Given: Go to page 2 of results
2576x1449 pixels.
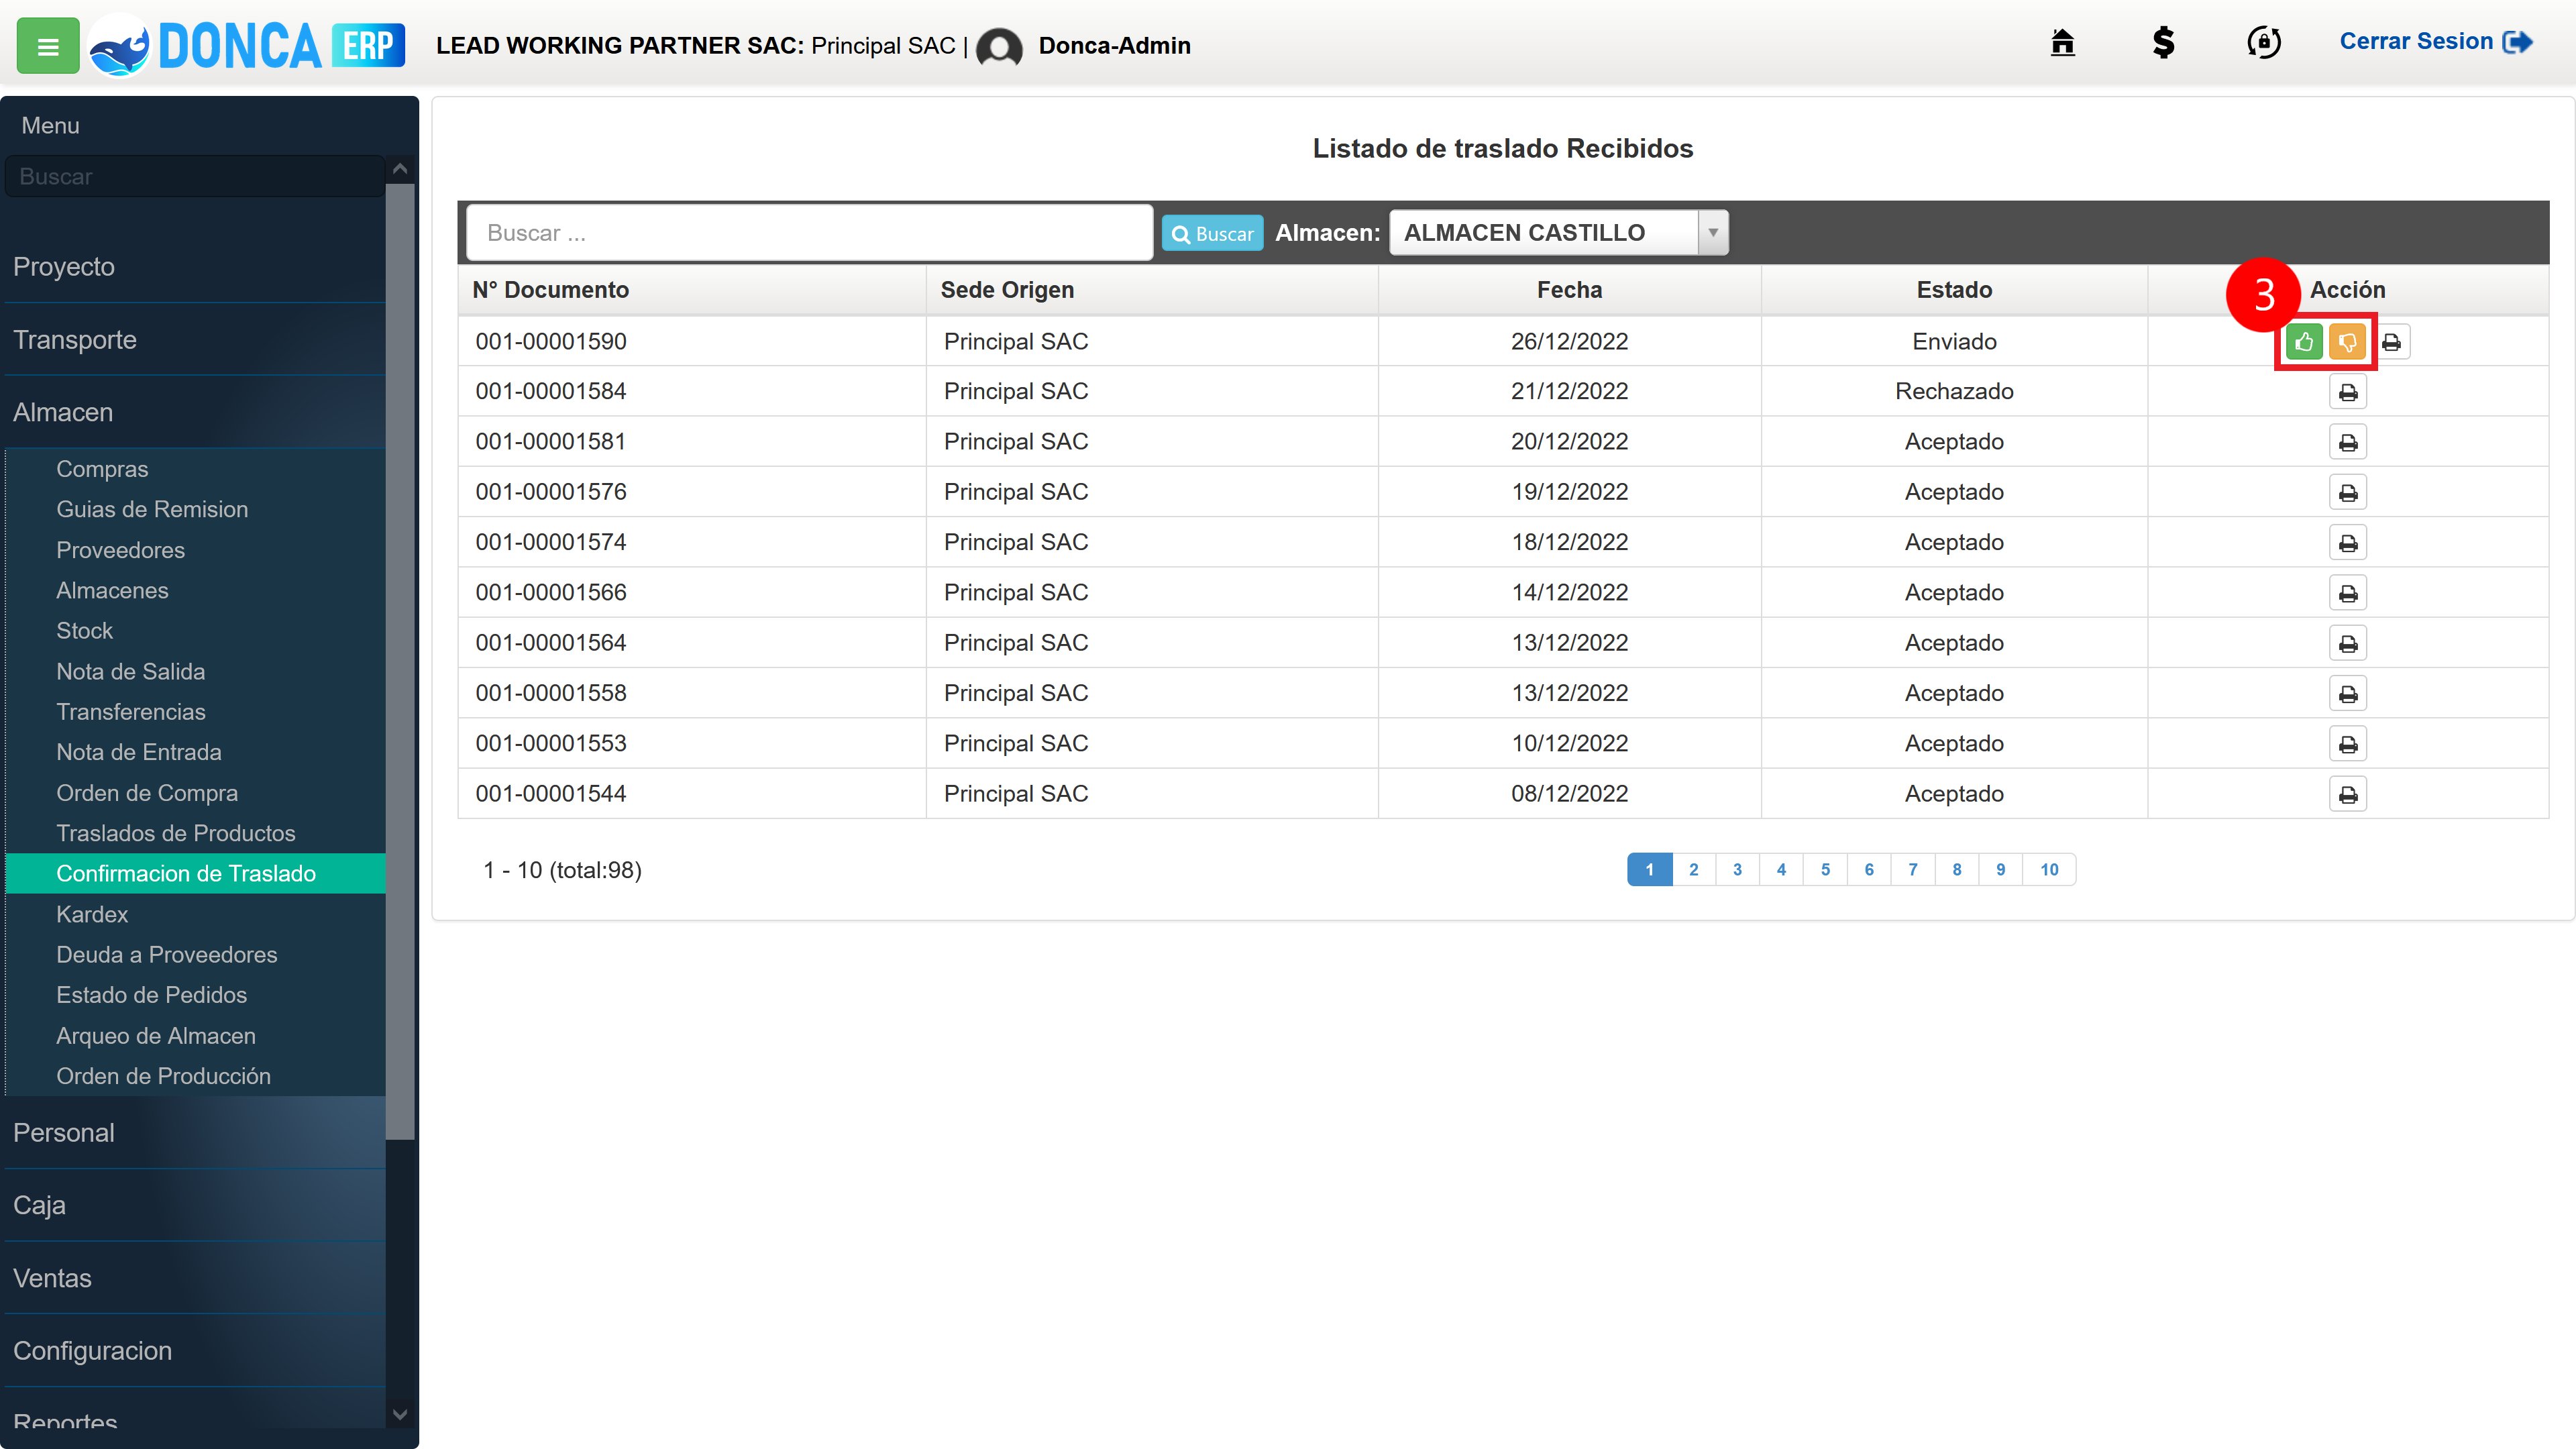Looking at the screenshot, I should pyautogui.click(x=1693, y=870).
